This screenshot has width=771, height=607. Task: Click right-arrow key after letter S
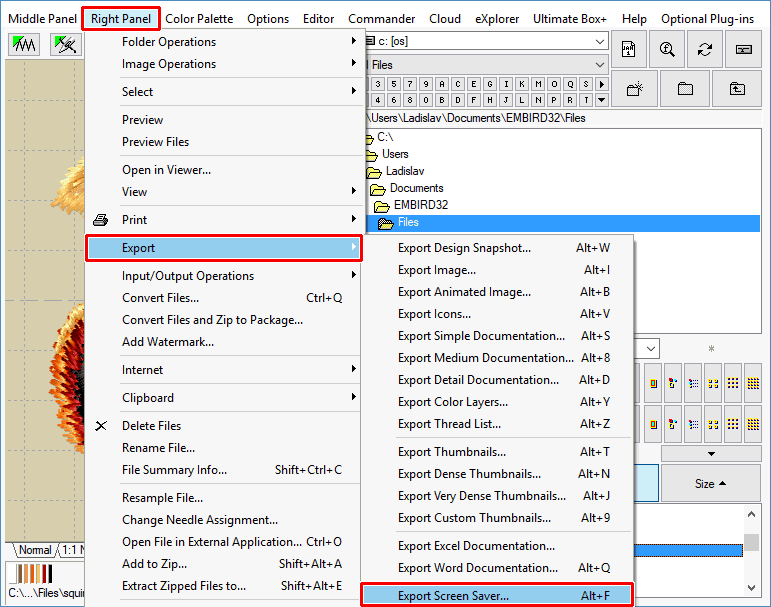(x=601, y=84)
